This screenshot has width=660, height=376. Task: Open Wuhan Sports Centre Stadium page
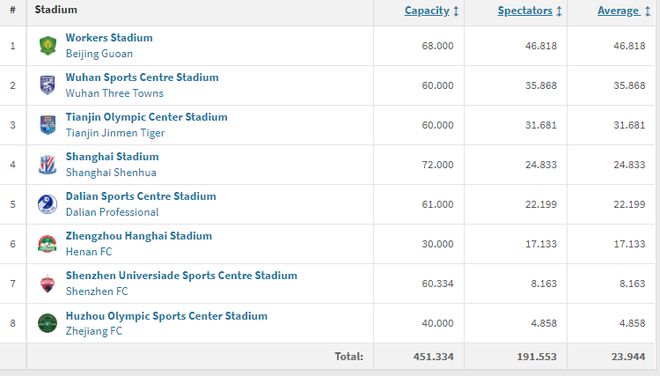point(142,77)
